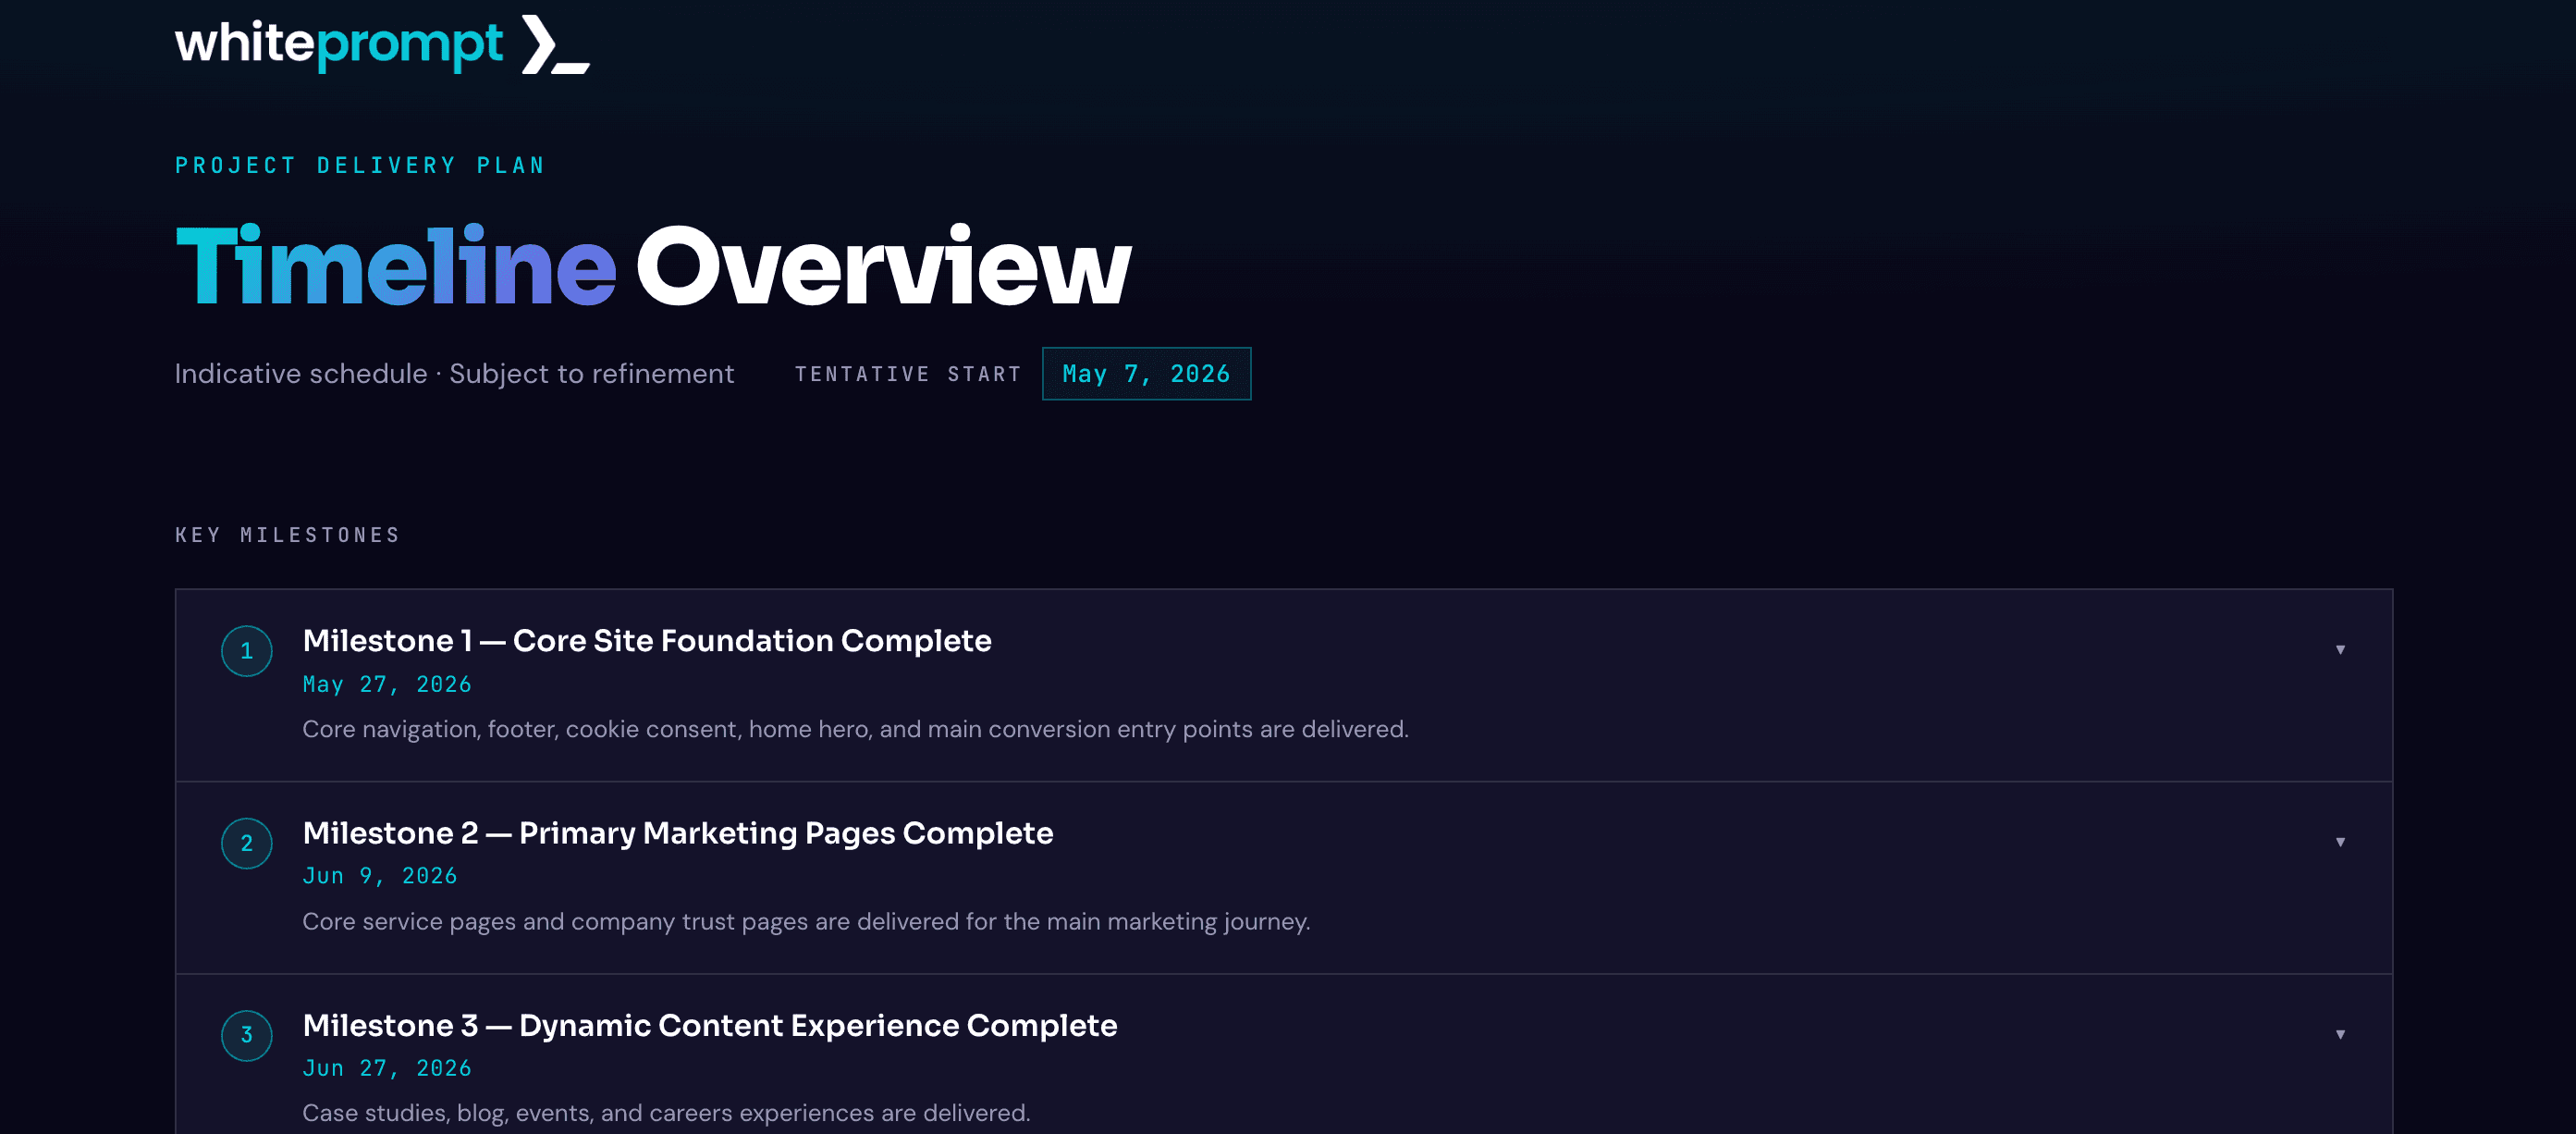This screenshot has height=1134, width=2576.
Task: Click the number 1 milestone circle
Action: (x=247, y=651)
